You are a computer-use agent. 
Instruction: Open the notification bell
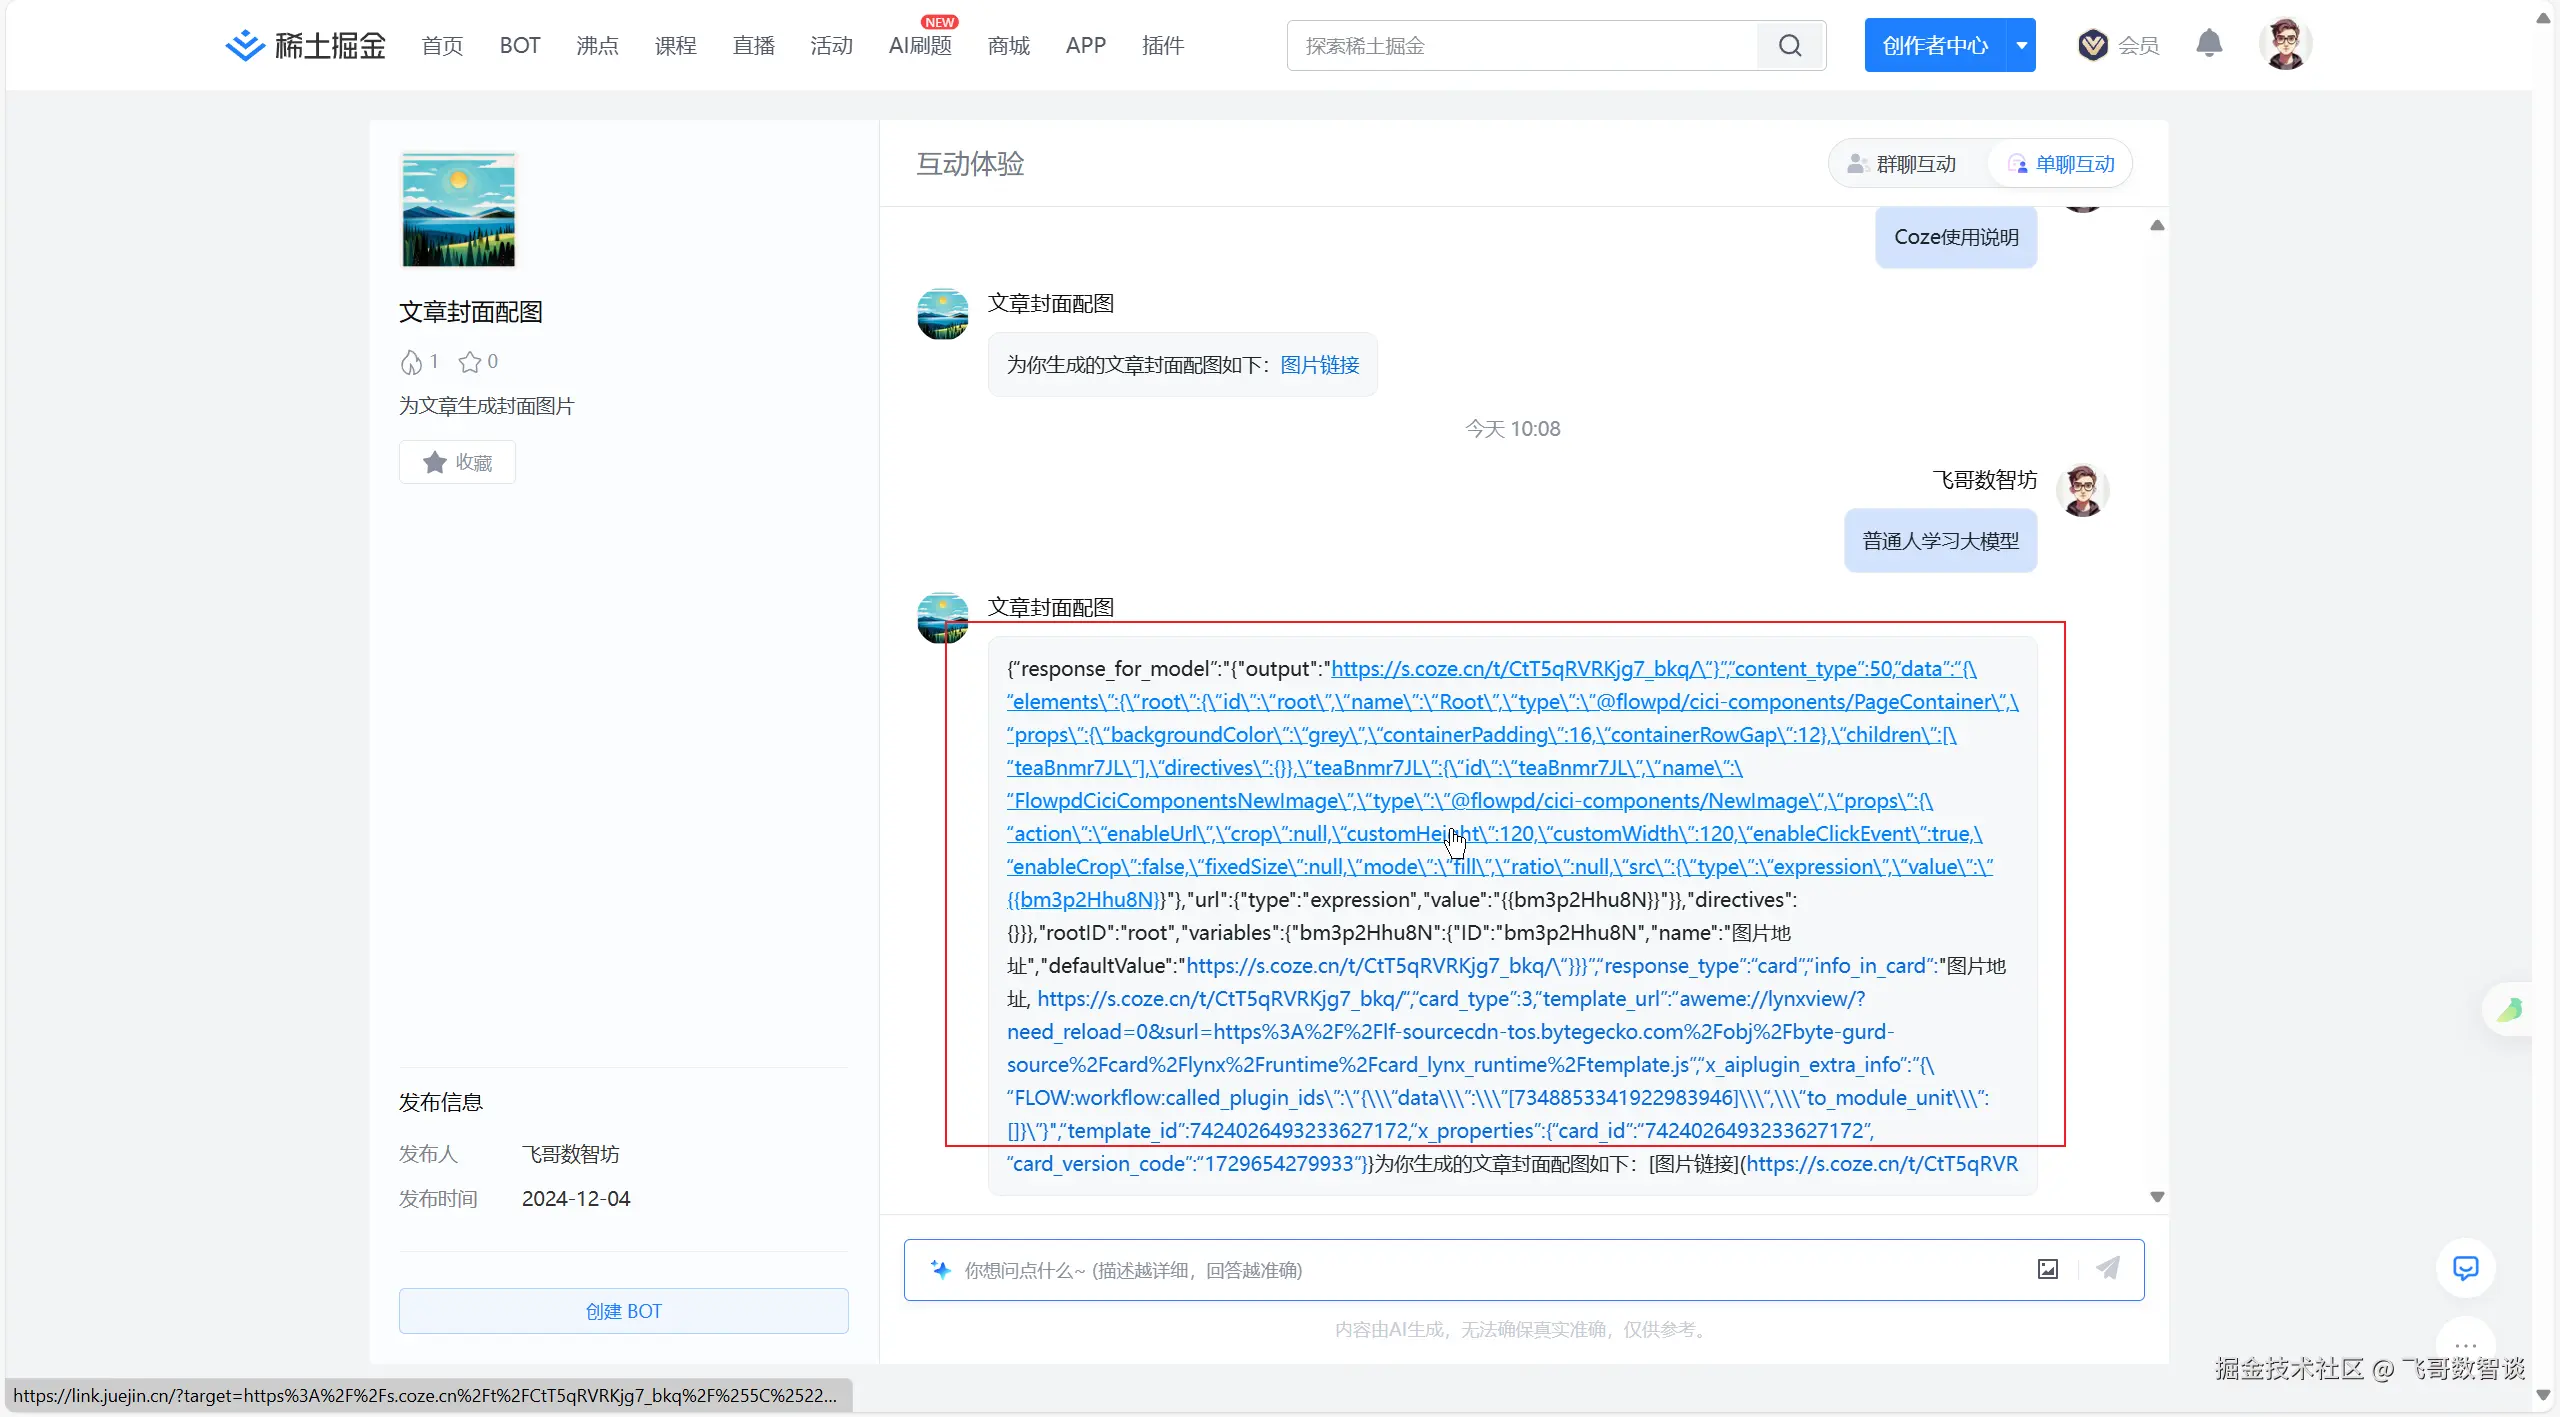tap(2208, 44)
